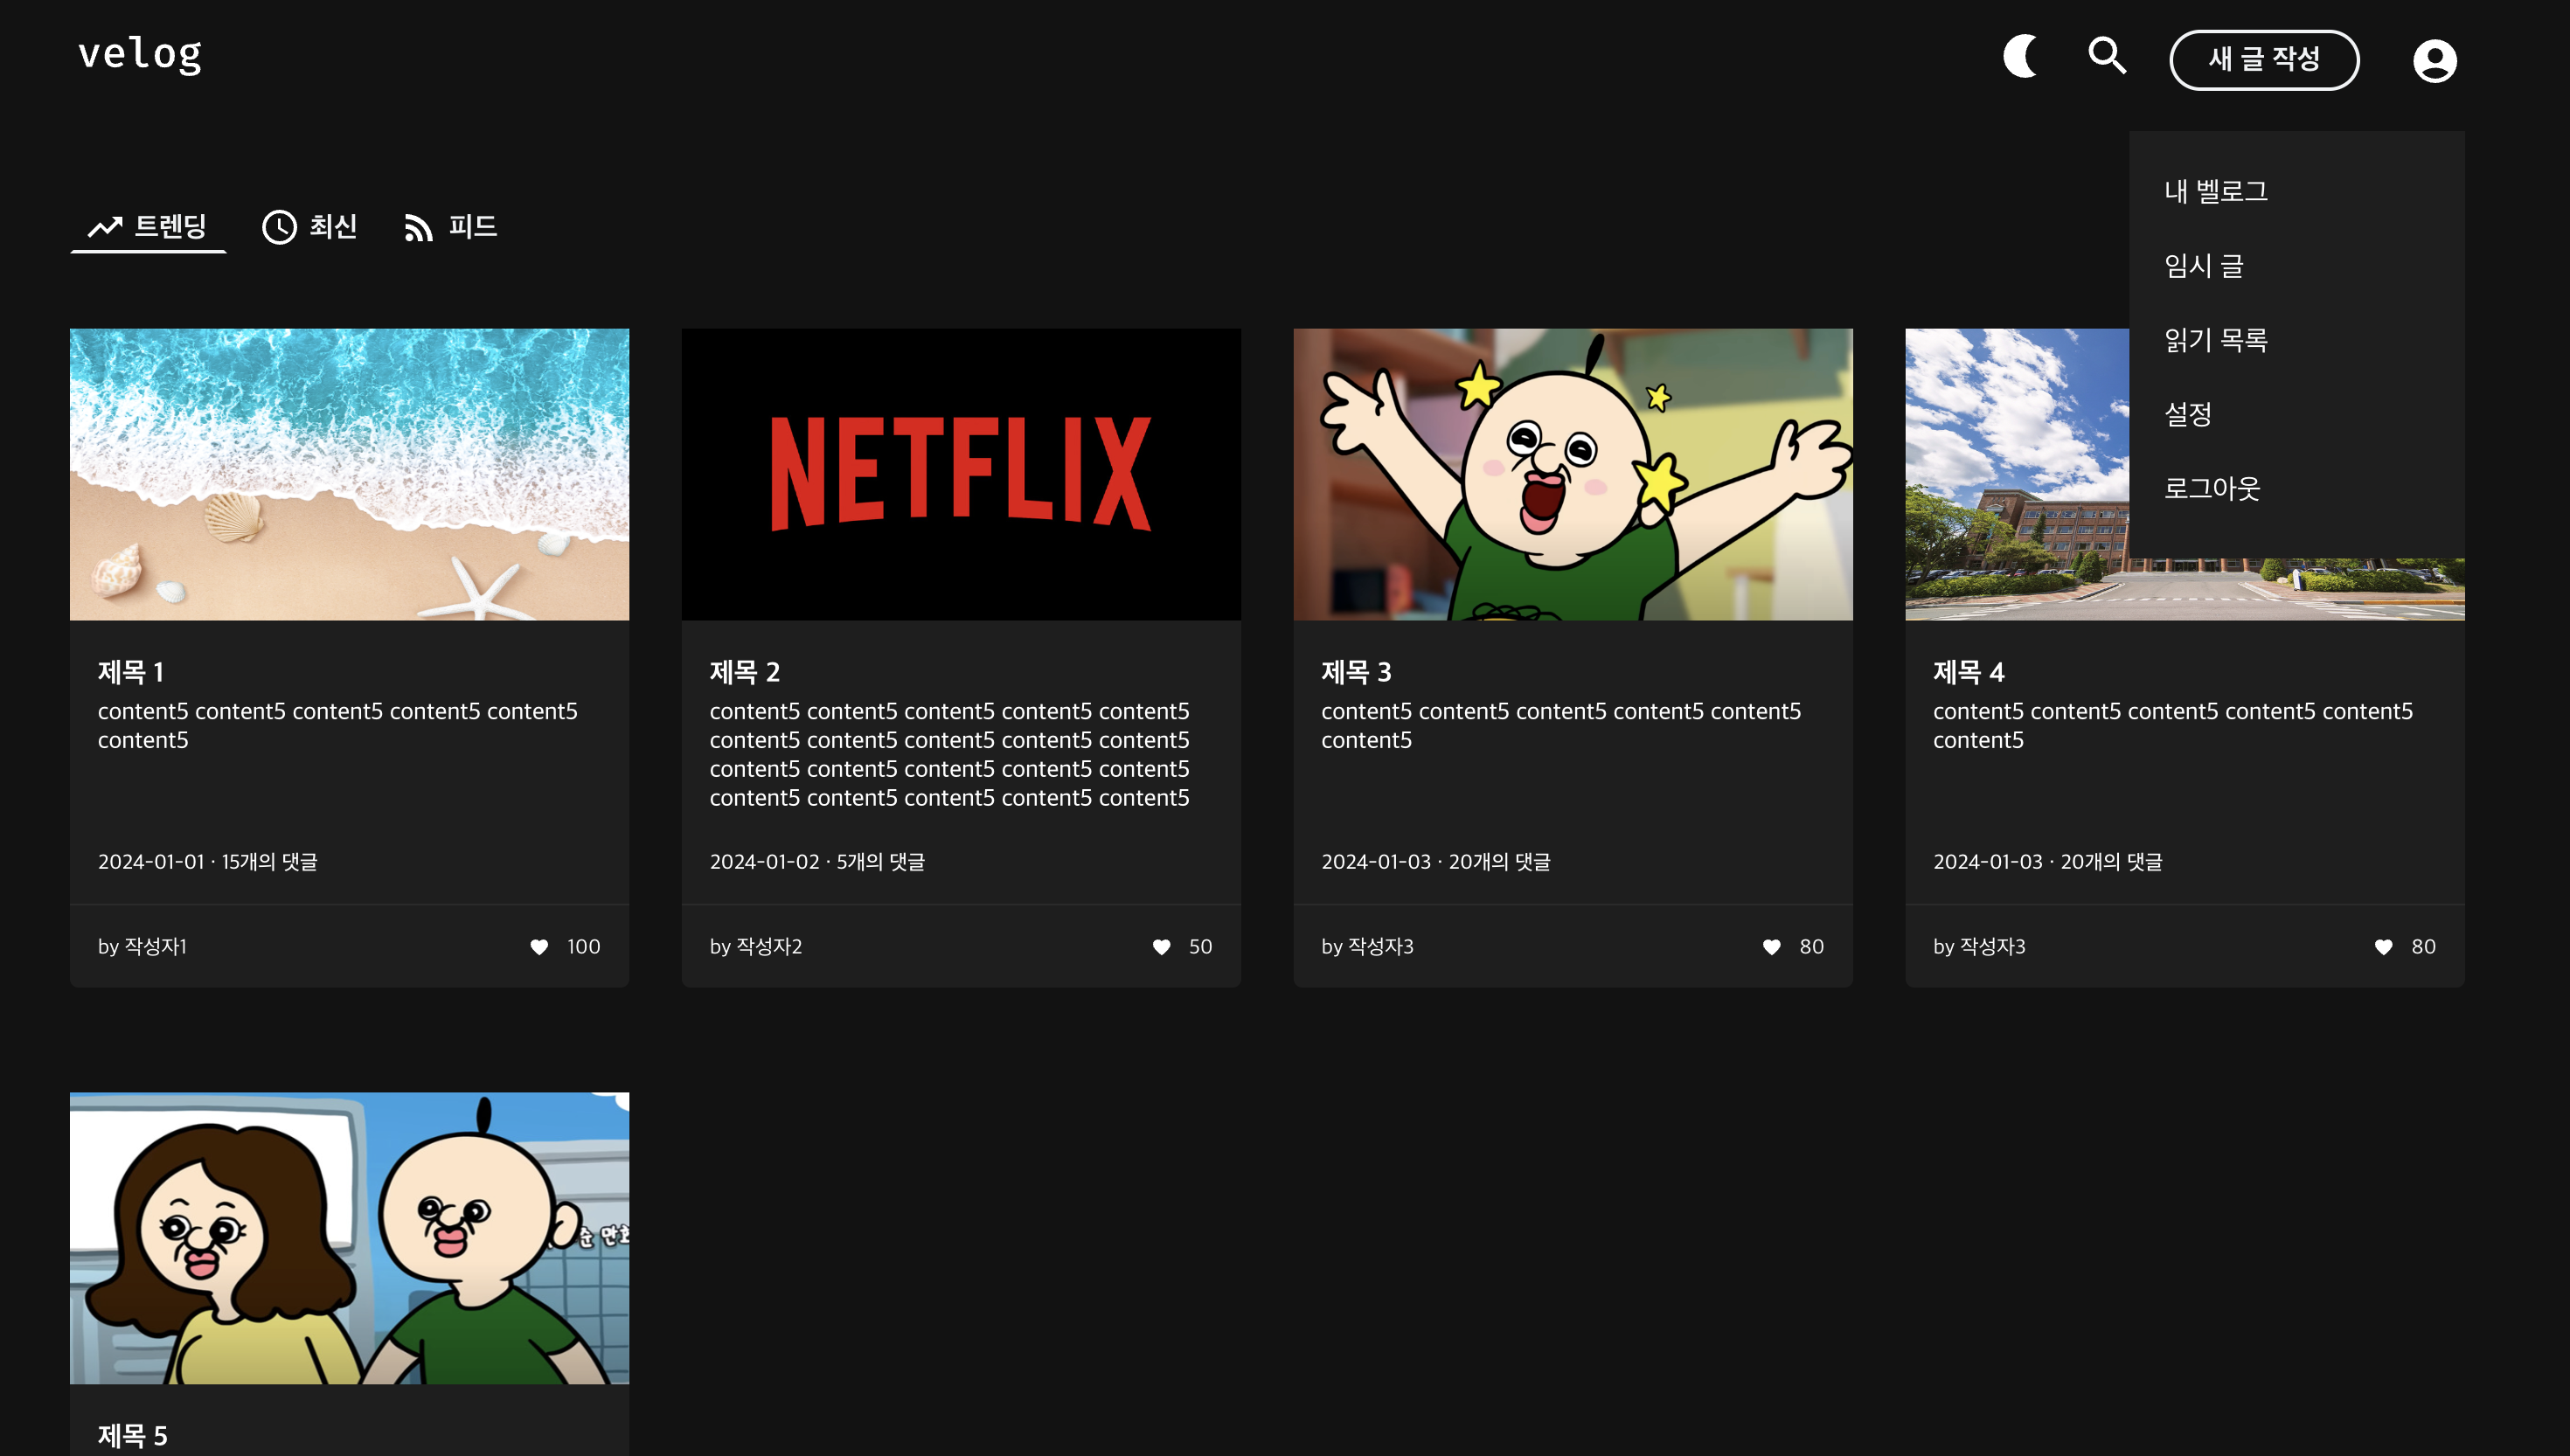Click the 2024-01-01 · 15개의 댓글 text

tap(208, 861)
